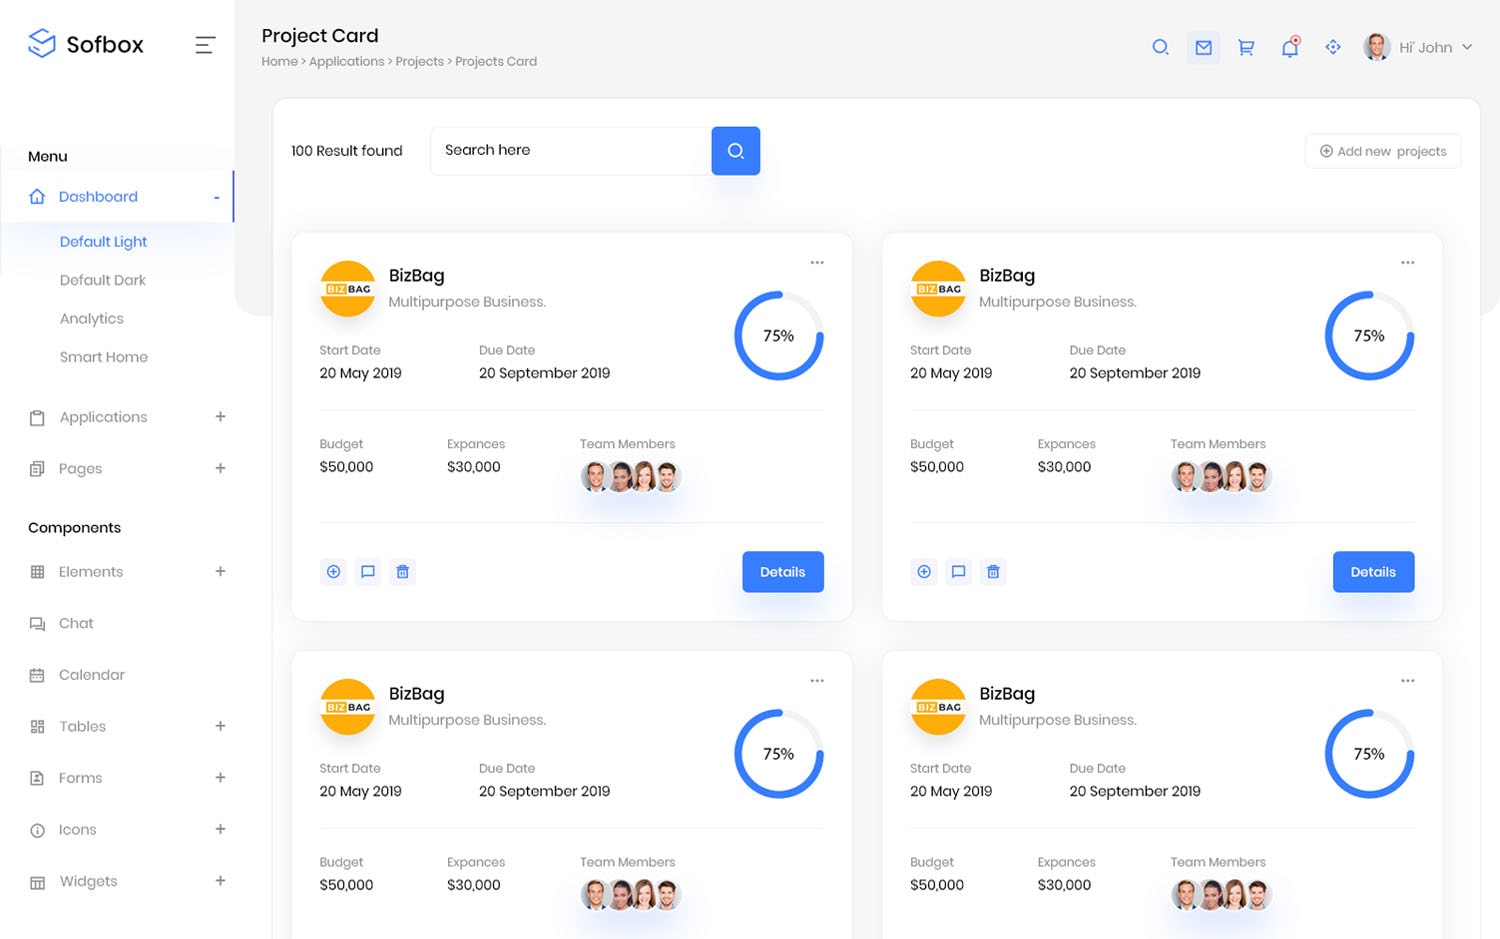The height and width of the screenshot is (939, 1500).
Task: Click Details button on first project card
Action: point(782,572)
